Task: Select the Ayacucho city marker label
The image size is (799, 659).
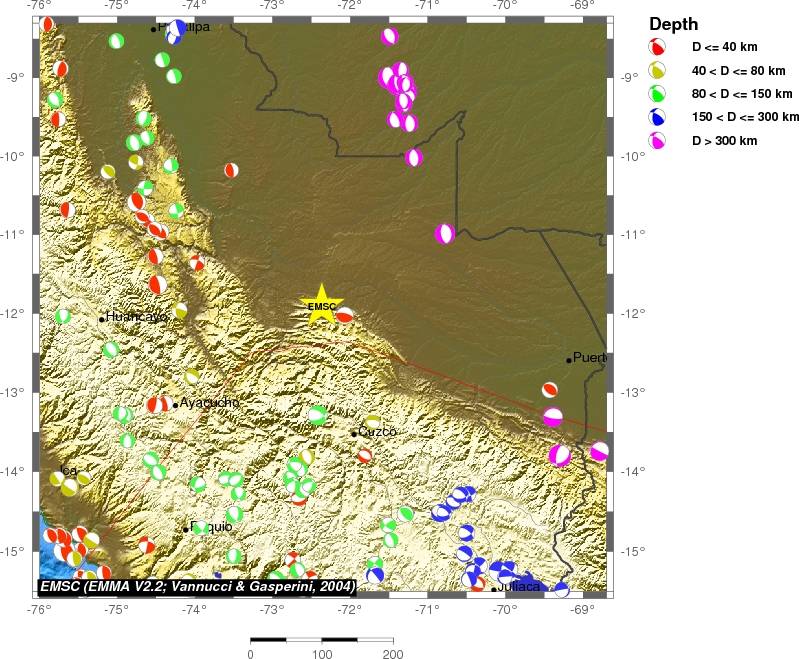Action: [x=209, y=403]
